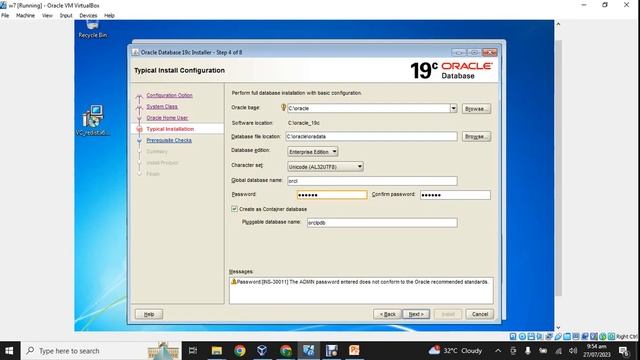Open the VirtualBox View menu
The width and height of the screenshot is (640, 360).
pyautogui.click(x=47, y=16)
